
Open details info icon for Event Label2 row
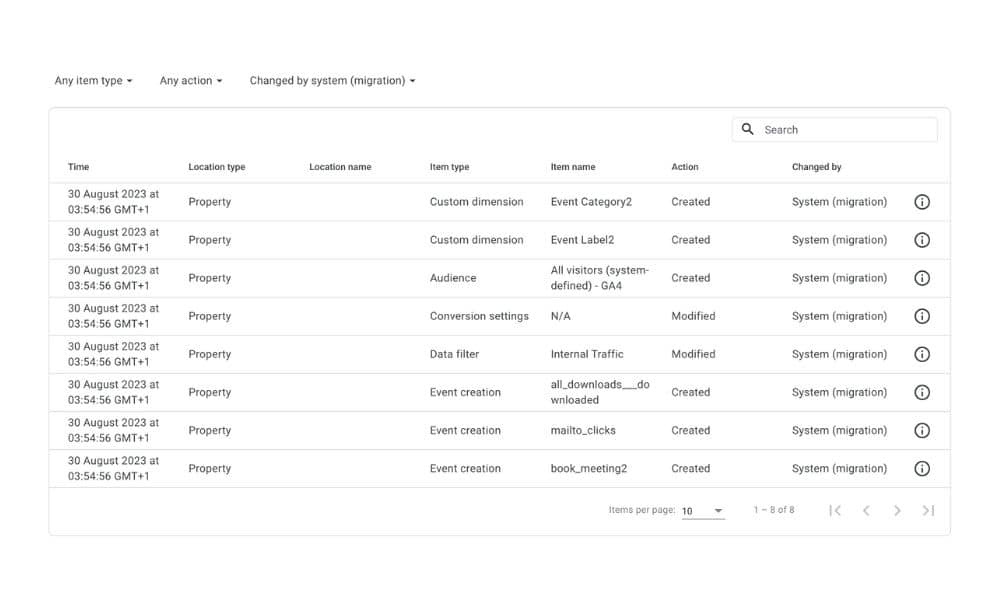[922, 240]
